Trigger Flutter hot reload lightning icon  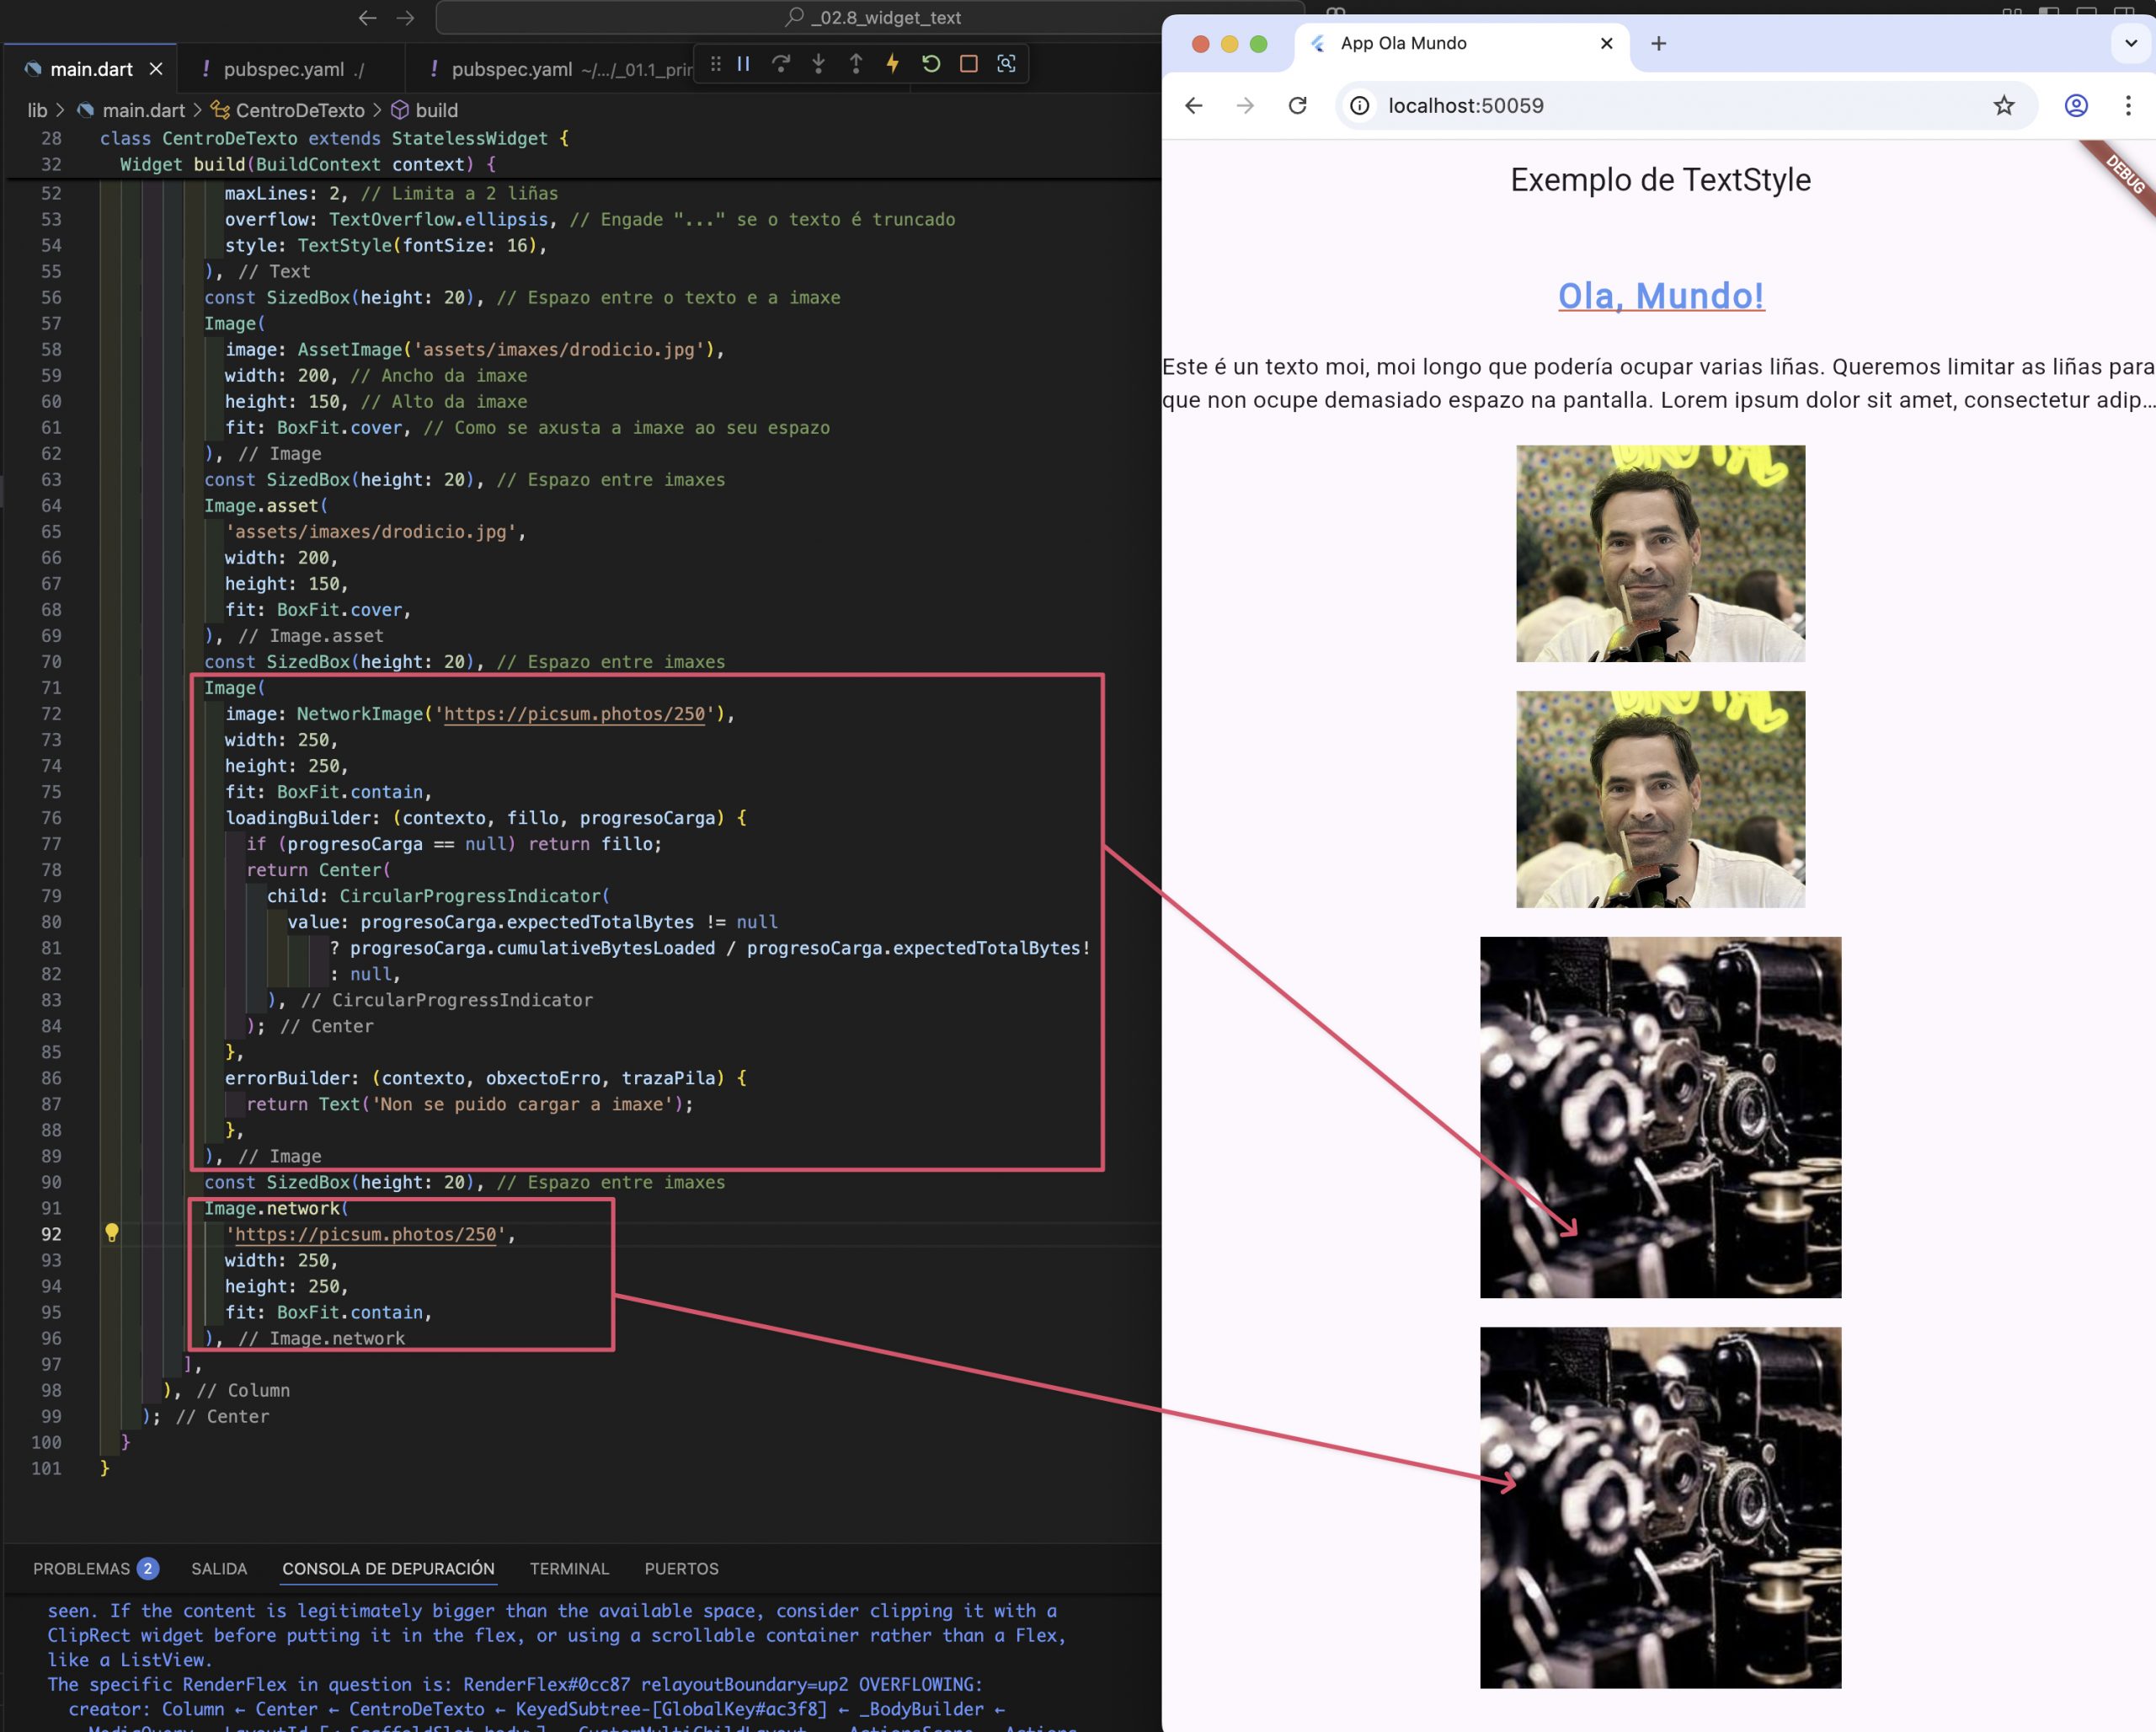pos(893,64)
